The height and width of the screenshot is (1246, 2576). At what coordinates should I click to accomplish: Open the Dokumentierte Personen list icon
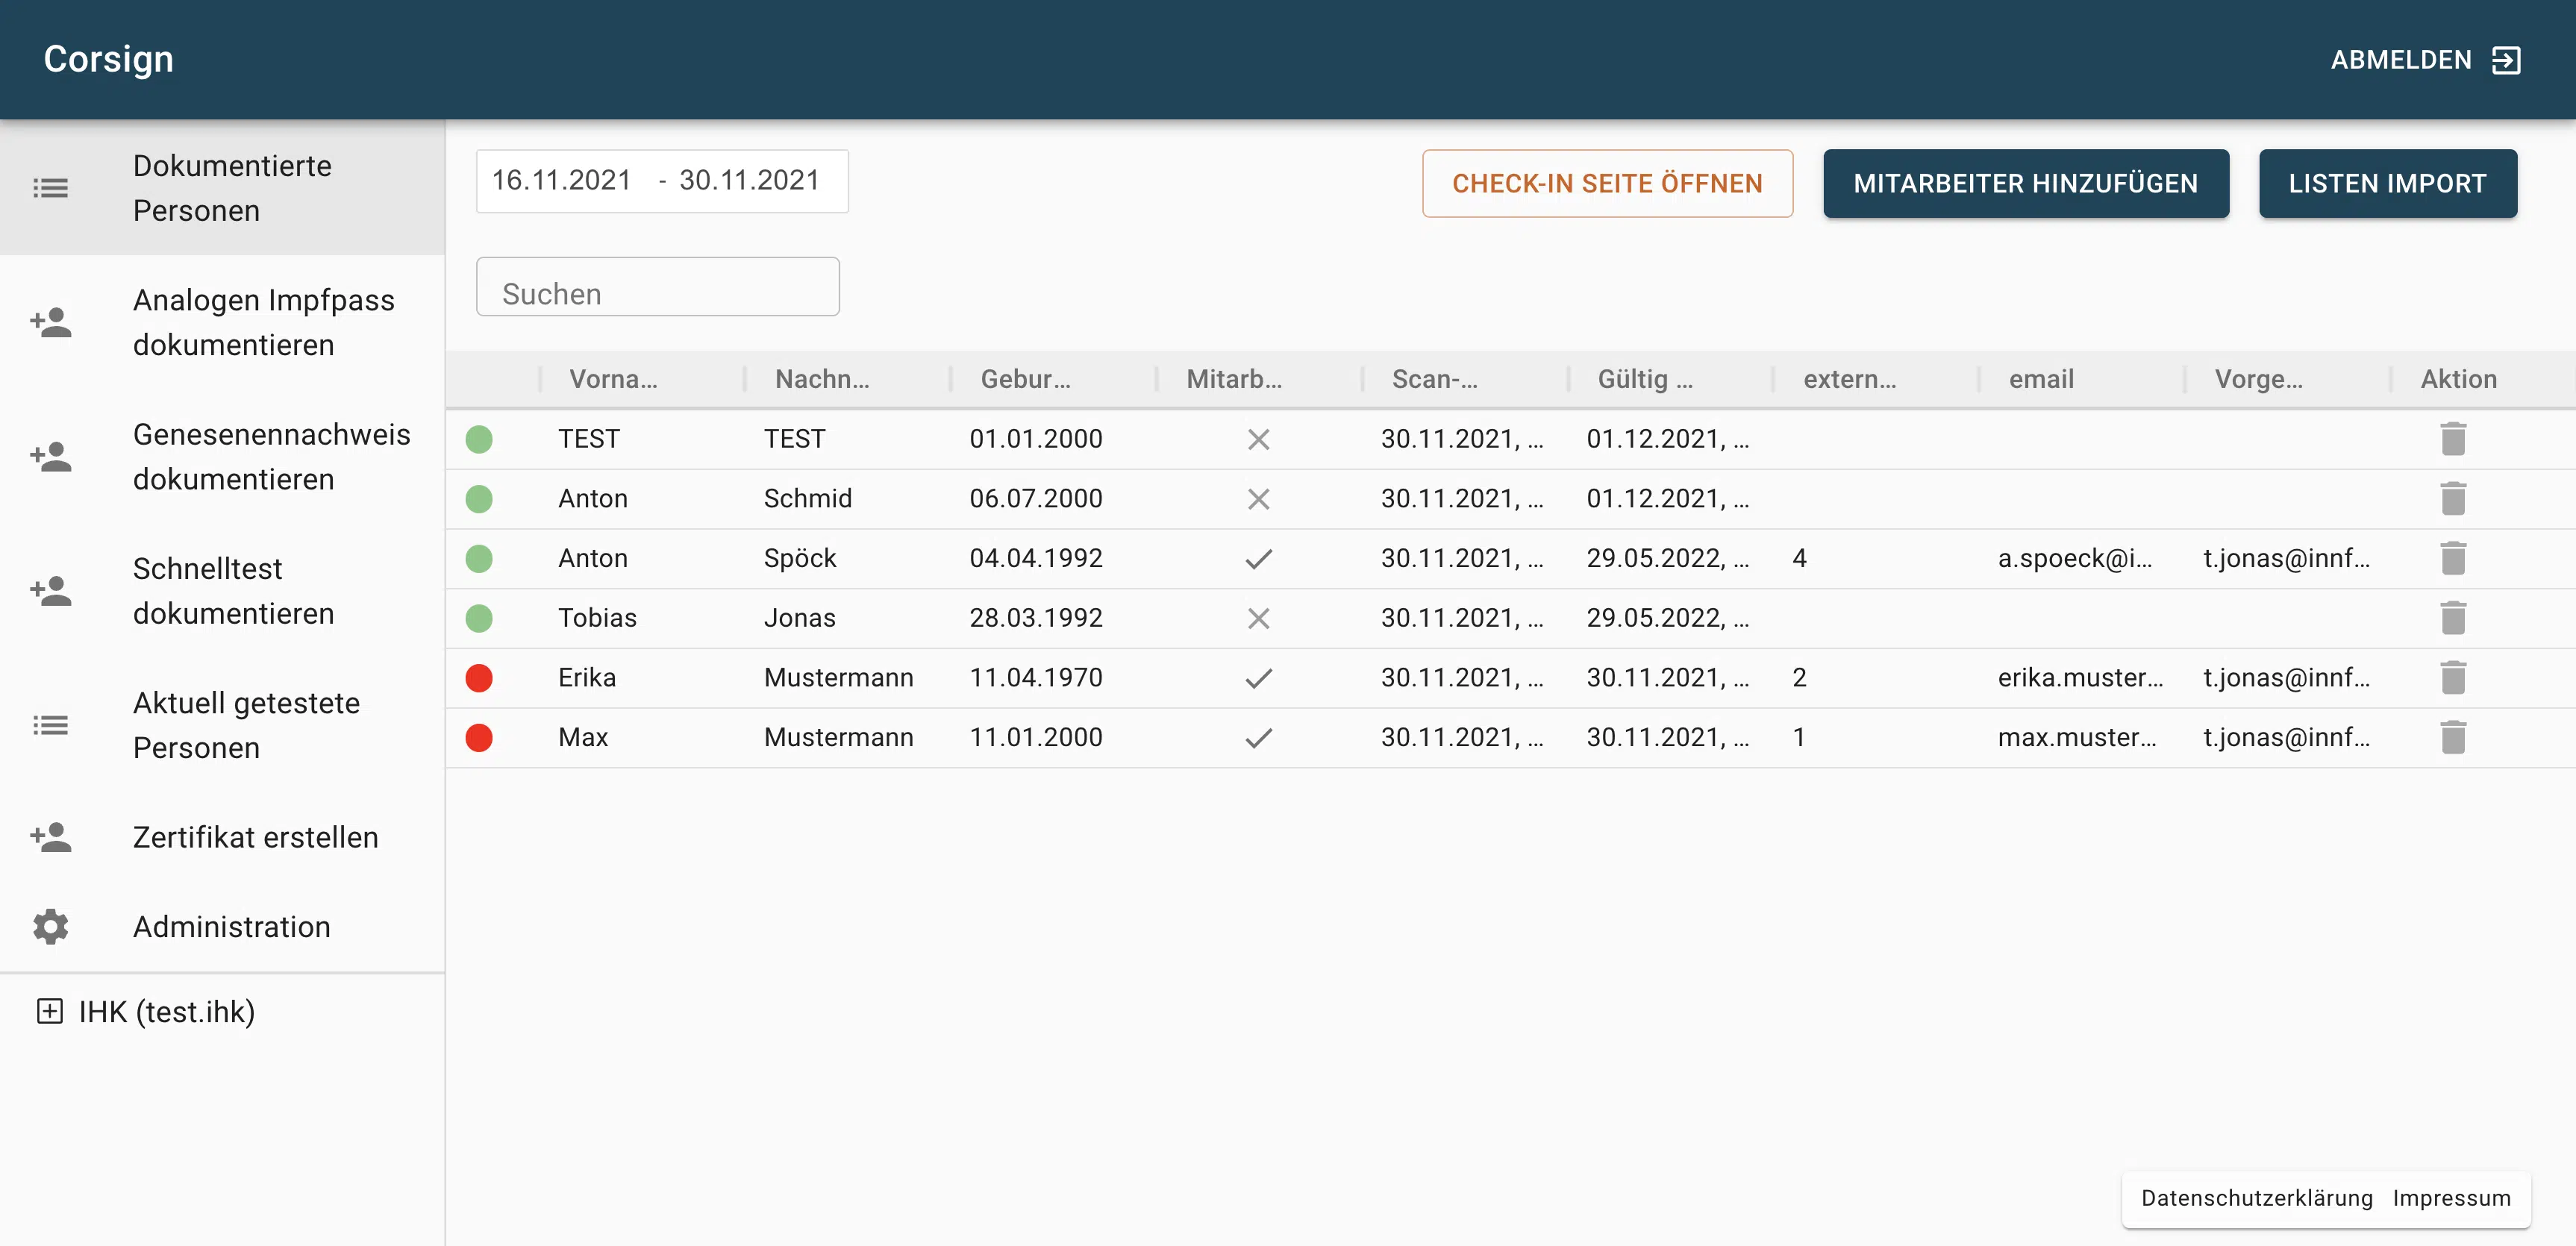[50, 187]
